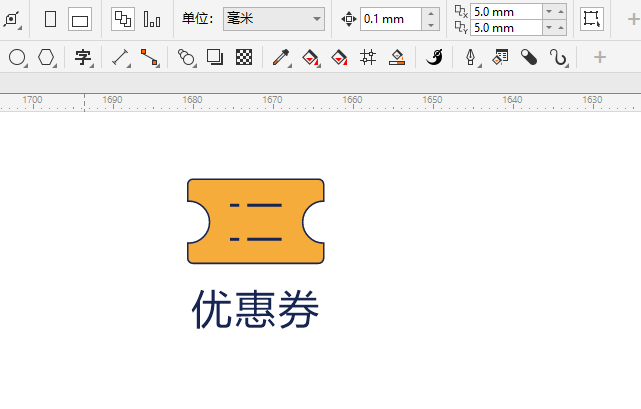641x409 pixels.
Task: Select the Text tool labeled 字
Action: [x=83, y=57]
